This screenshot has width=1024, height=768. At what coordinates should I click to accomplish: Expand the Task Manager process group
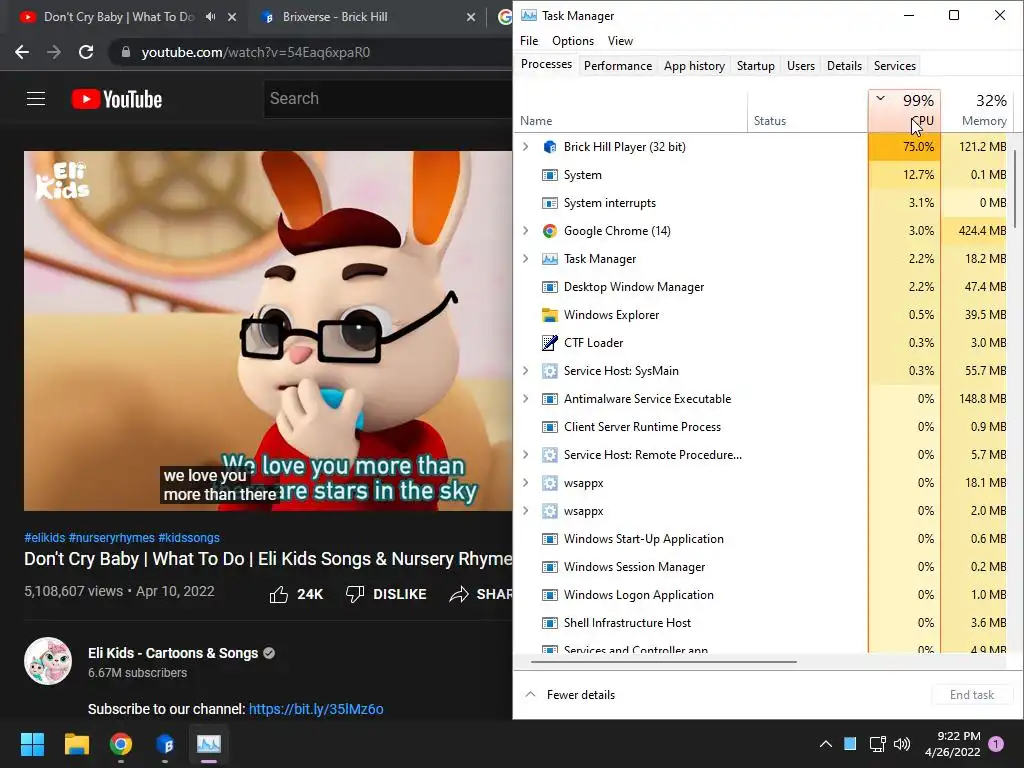[526, 259]
